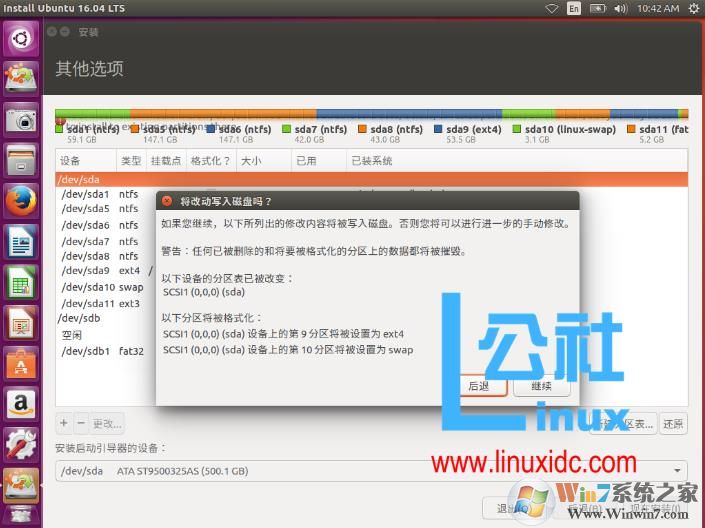
Task: Select the /dev/sda6 ntfs row
Action: (x=106, y=225)
